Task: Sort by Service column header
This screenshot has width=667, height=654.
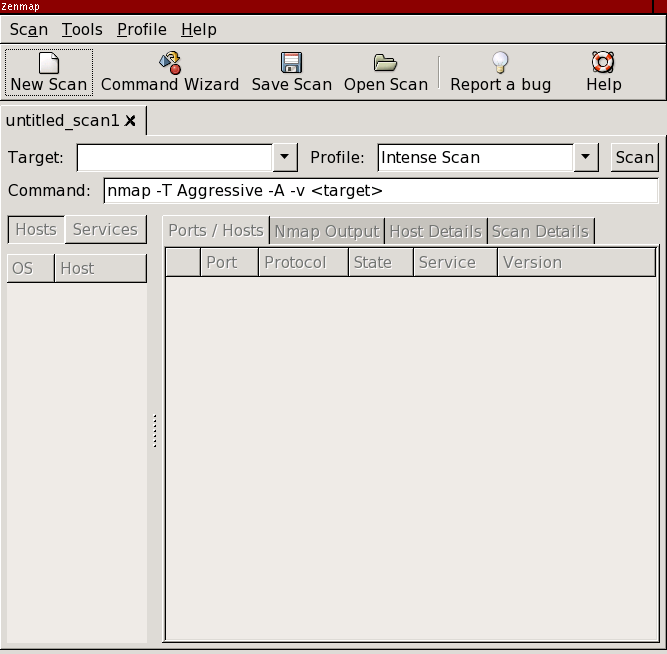Action: 455,263
